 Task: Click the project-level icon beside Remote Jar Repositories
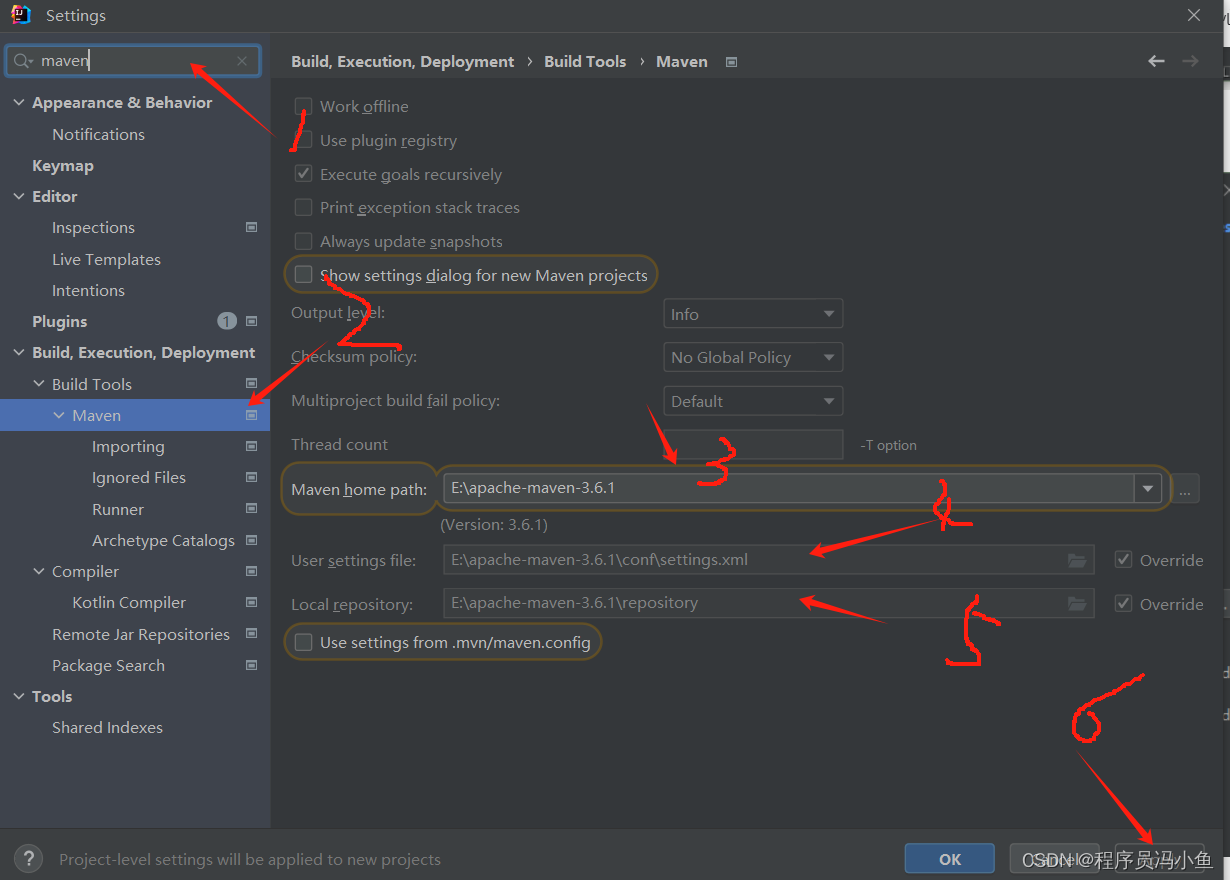click(x=251, y=634)
